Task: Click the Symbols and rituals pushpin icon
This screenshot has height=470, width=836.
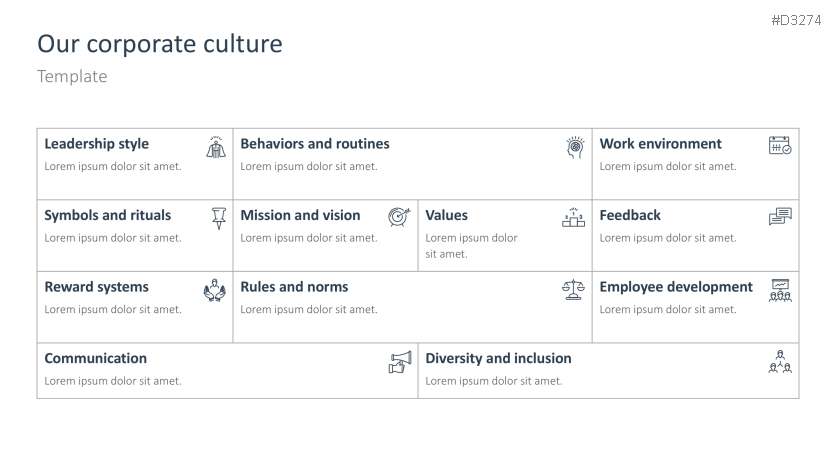Action: [219, 217]
